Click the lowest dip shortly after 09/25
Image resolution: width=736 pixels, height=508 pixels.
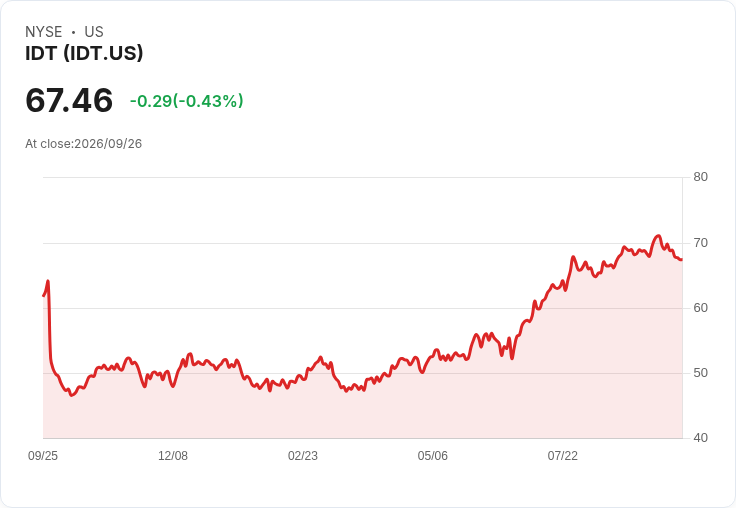click(72, 395)
